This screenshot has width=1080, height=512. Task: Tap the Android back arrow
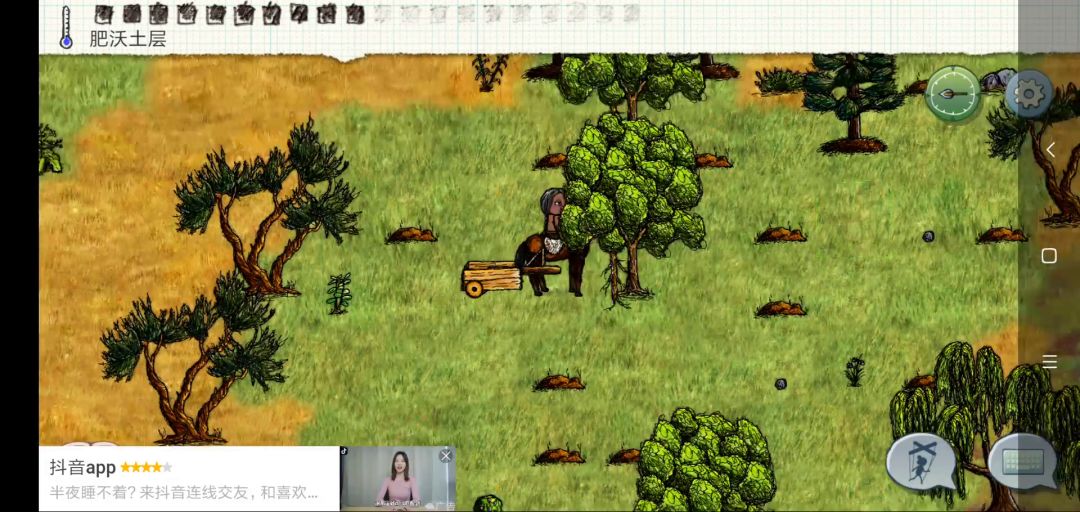click(1050, 150)
